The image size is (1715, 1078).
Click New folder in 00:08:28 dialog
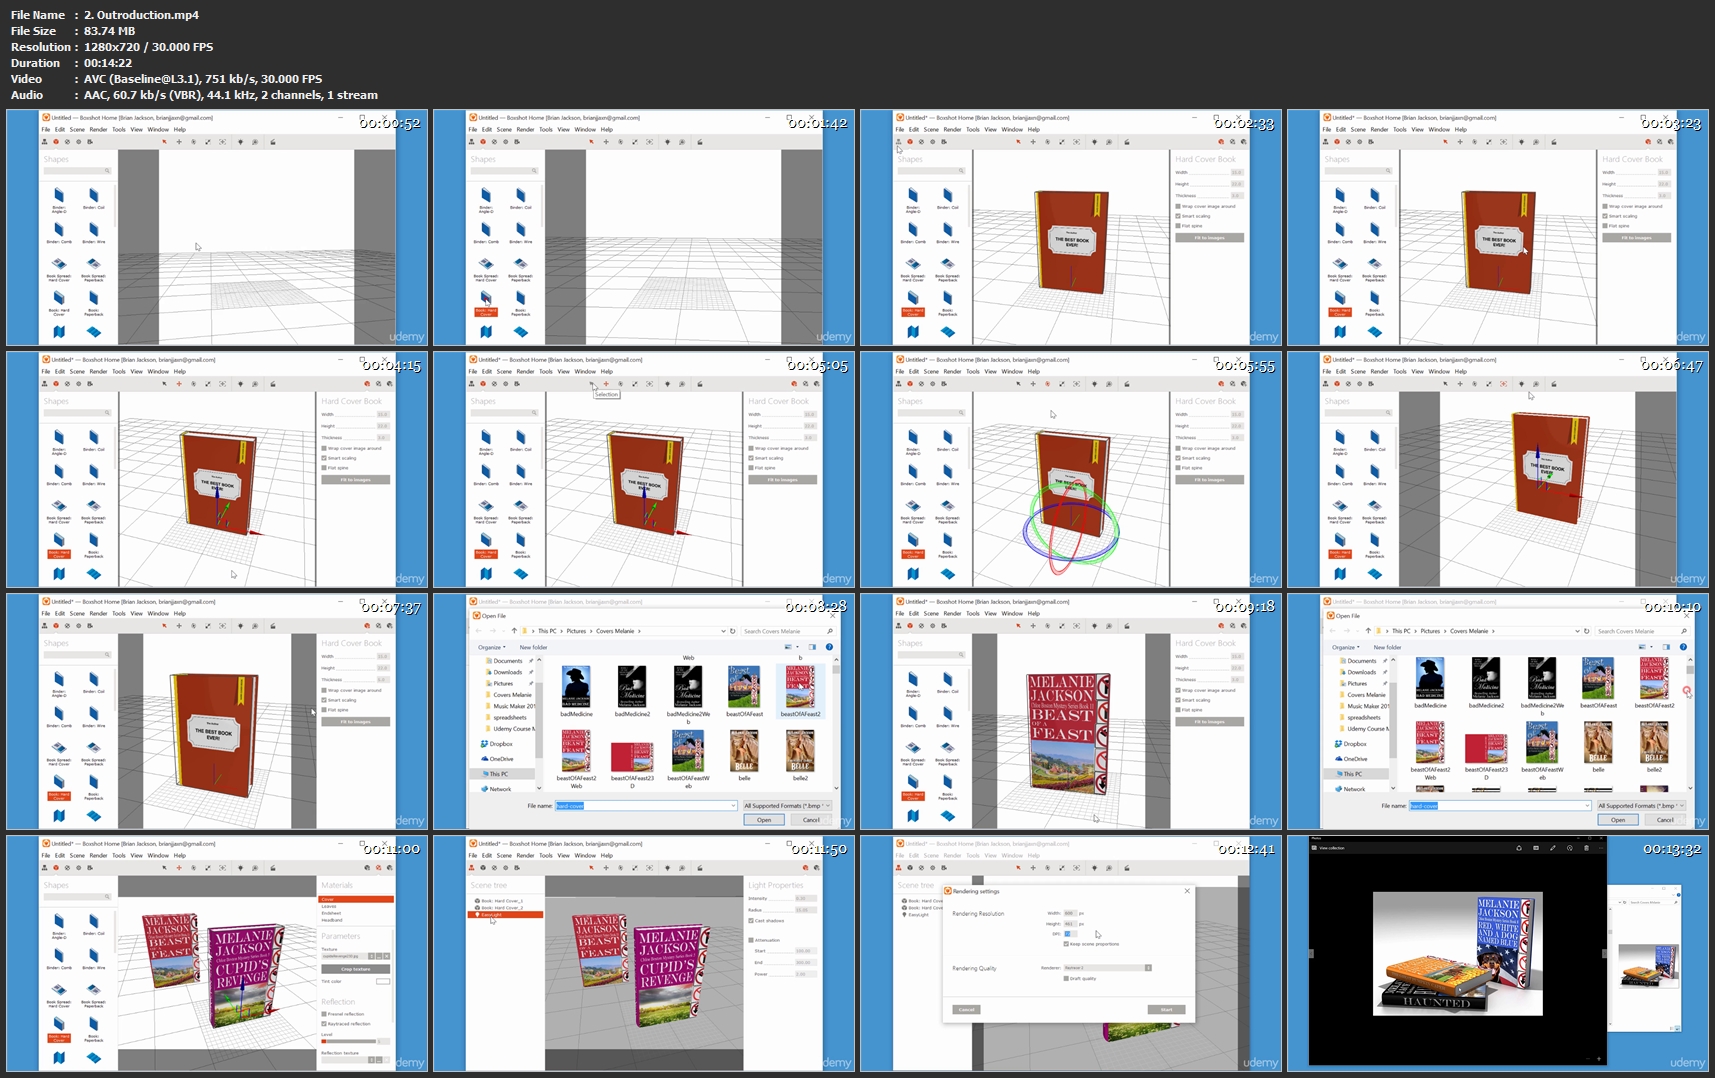click(x=533, y=647)
